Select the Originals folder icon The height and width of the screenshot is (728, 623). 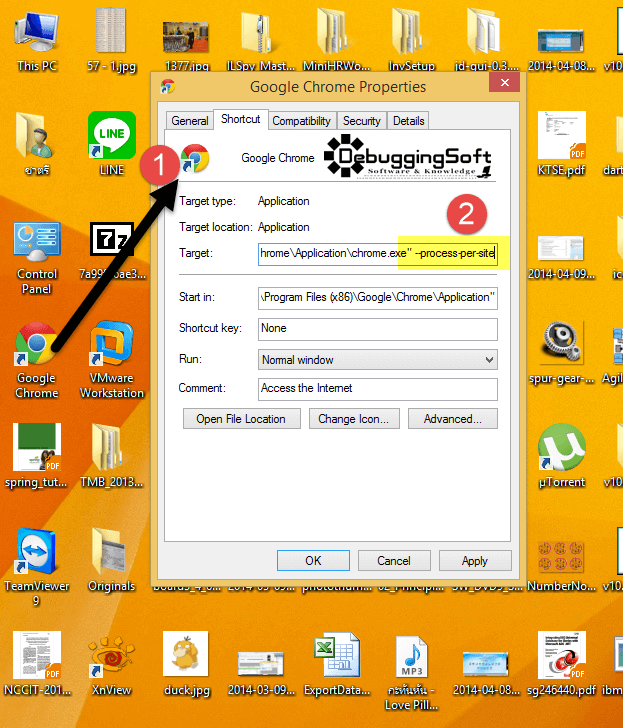point(108,551)
